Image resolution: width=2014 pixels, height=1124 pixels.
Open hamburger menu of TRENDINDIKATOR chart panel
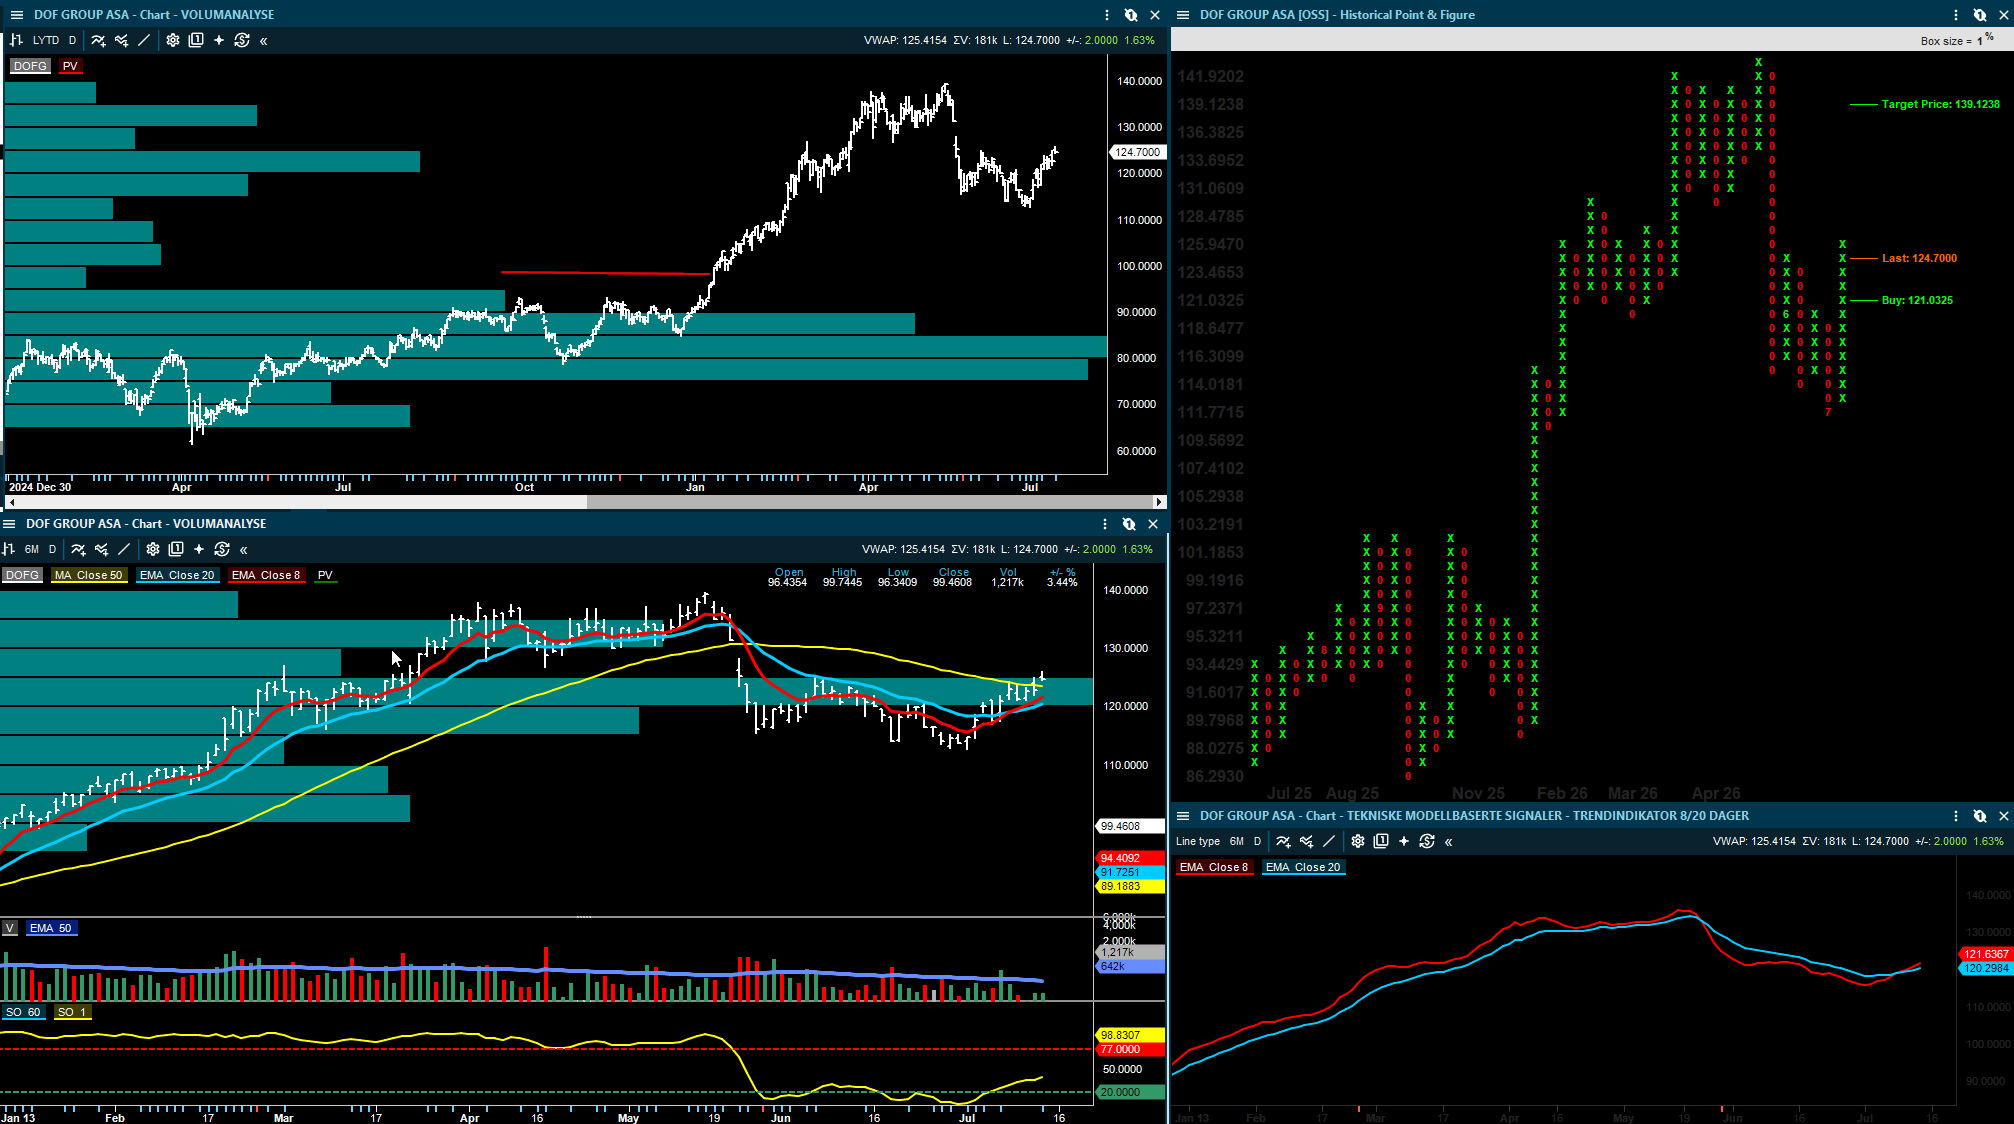1183,816
